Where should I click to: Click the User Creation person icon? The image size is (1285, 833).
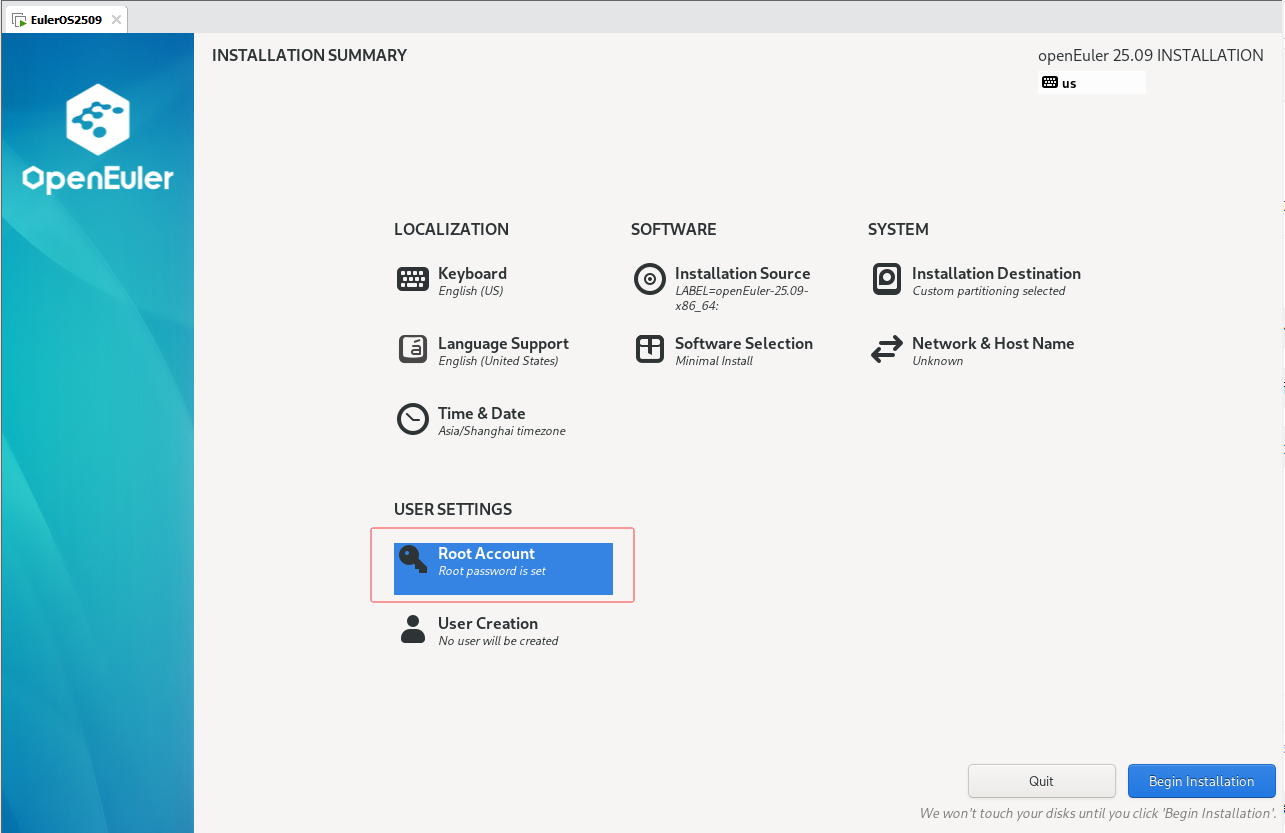click(413, 629)
